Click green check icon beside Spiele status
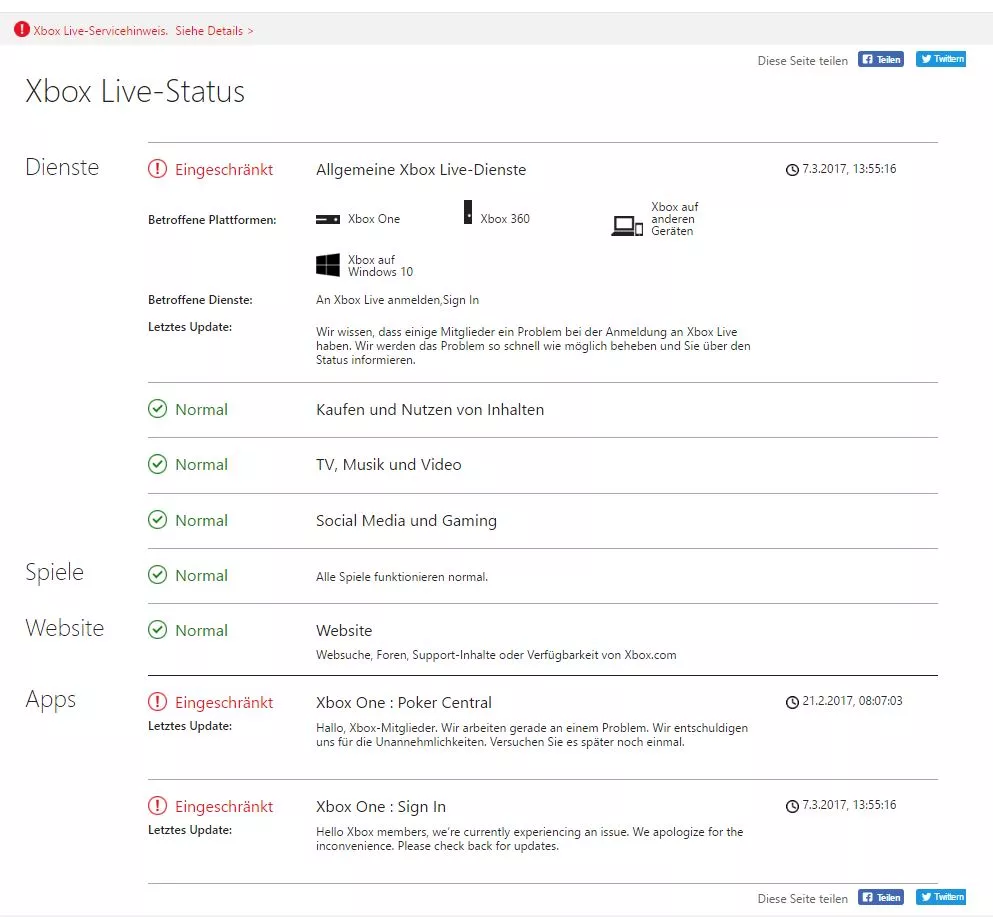 coord(158,575)
